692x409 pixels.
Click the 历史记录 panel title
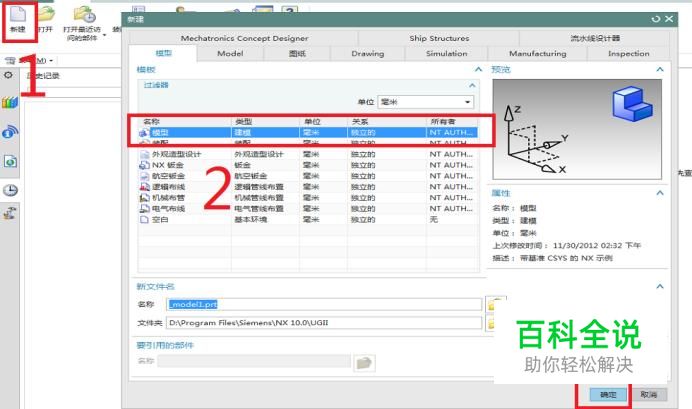(43, 75)
